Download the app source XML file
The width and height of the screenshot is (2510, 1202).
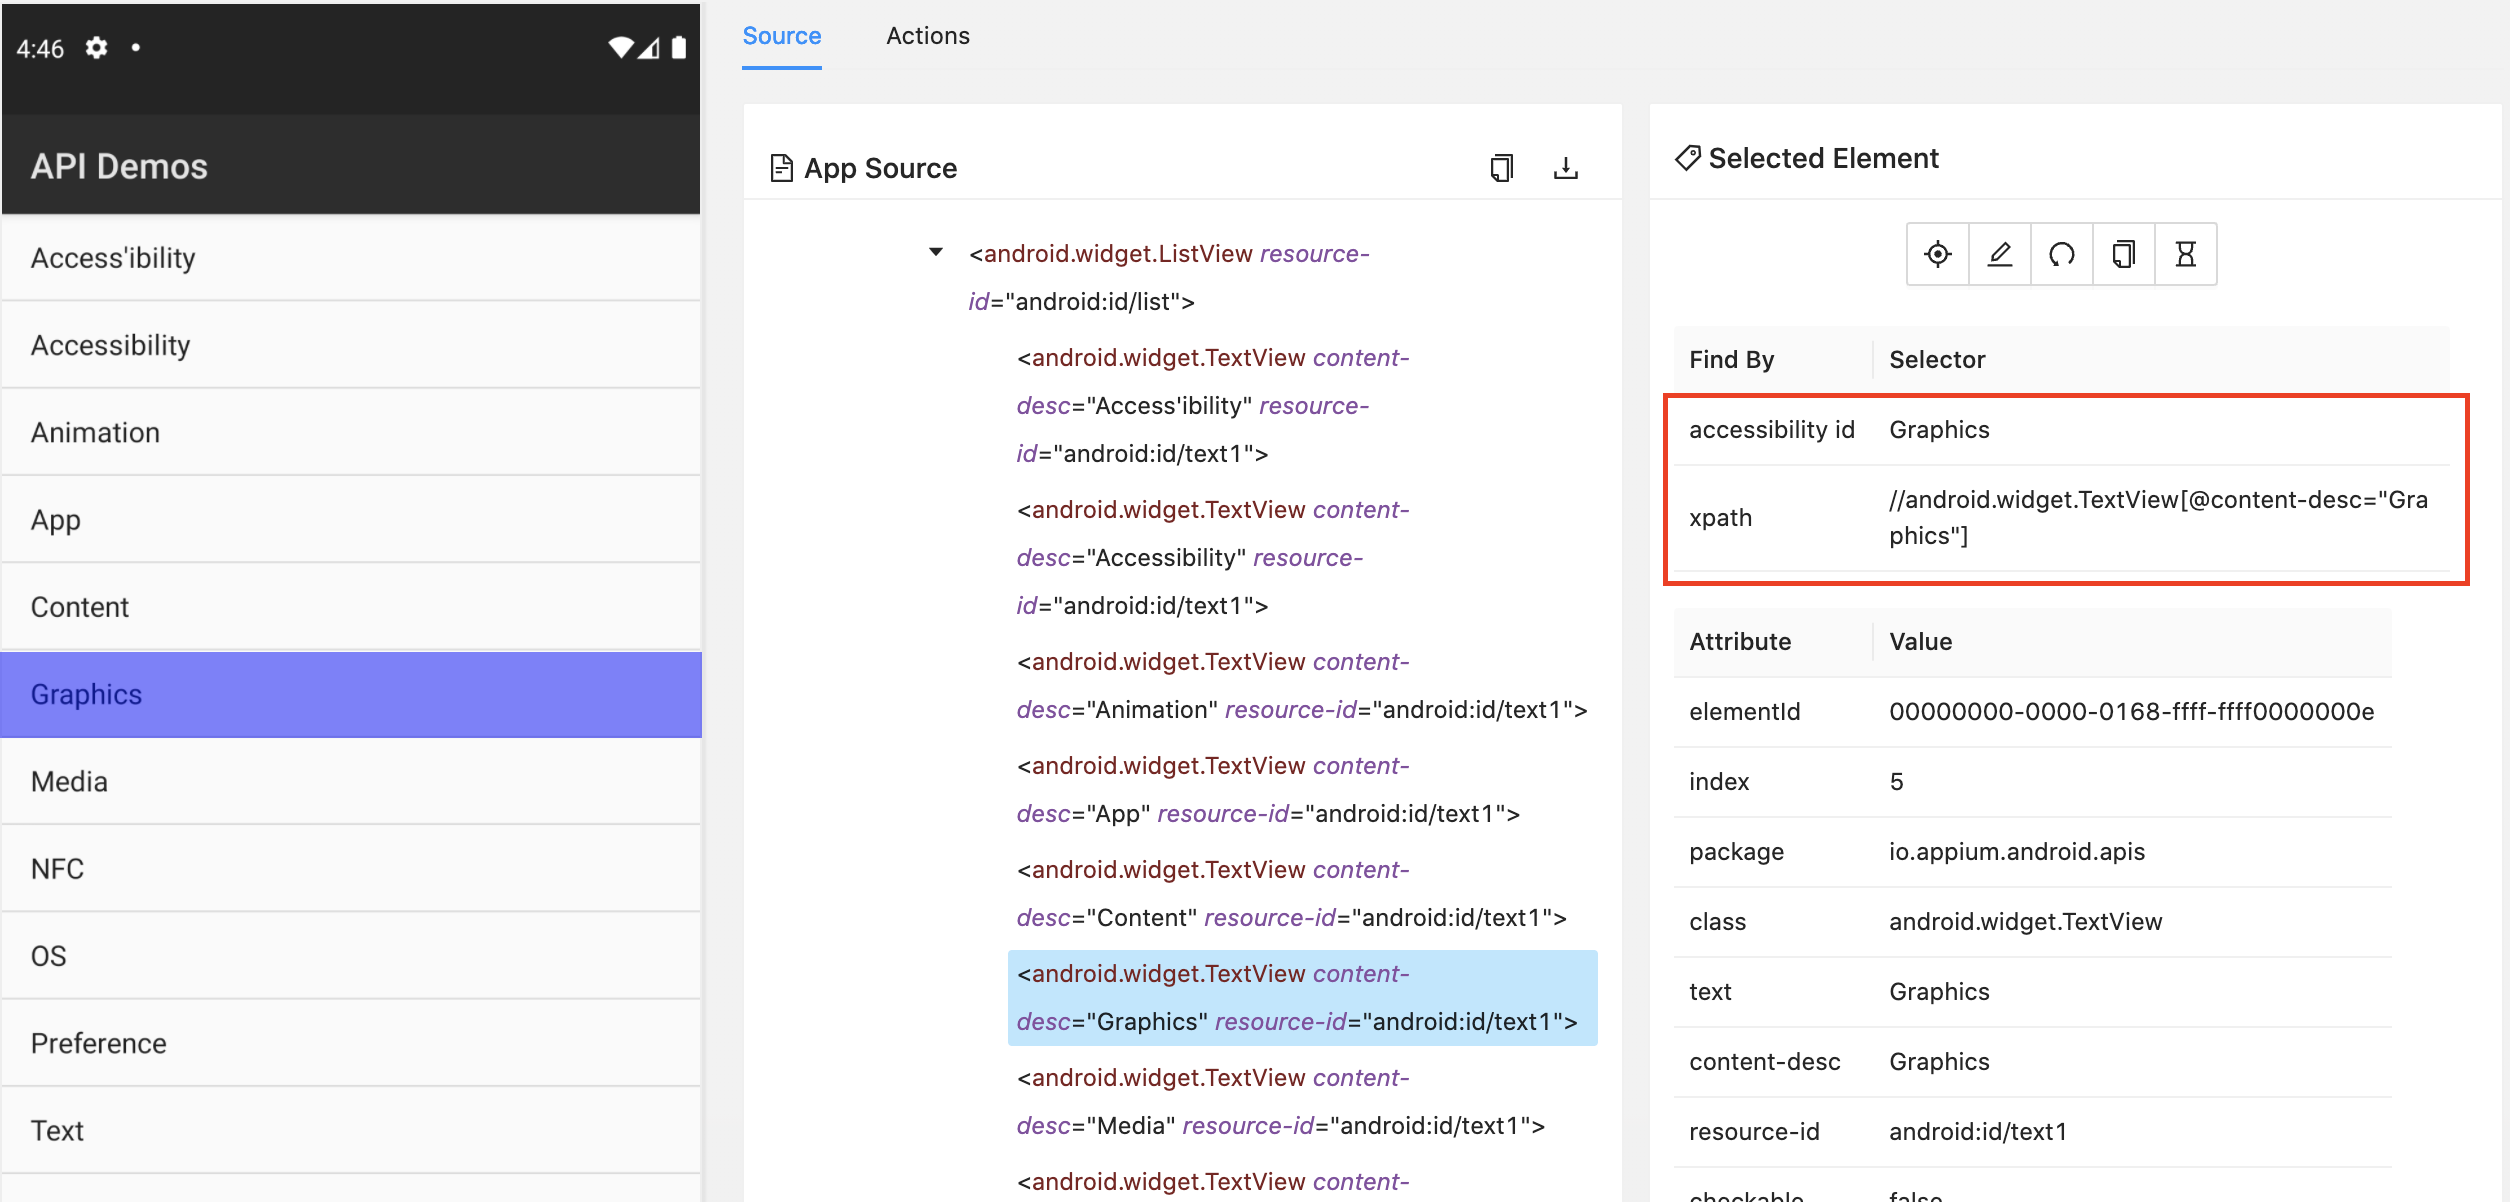click(x=1565, y=168)
